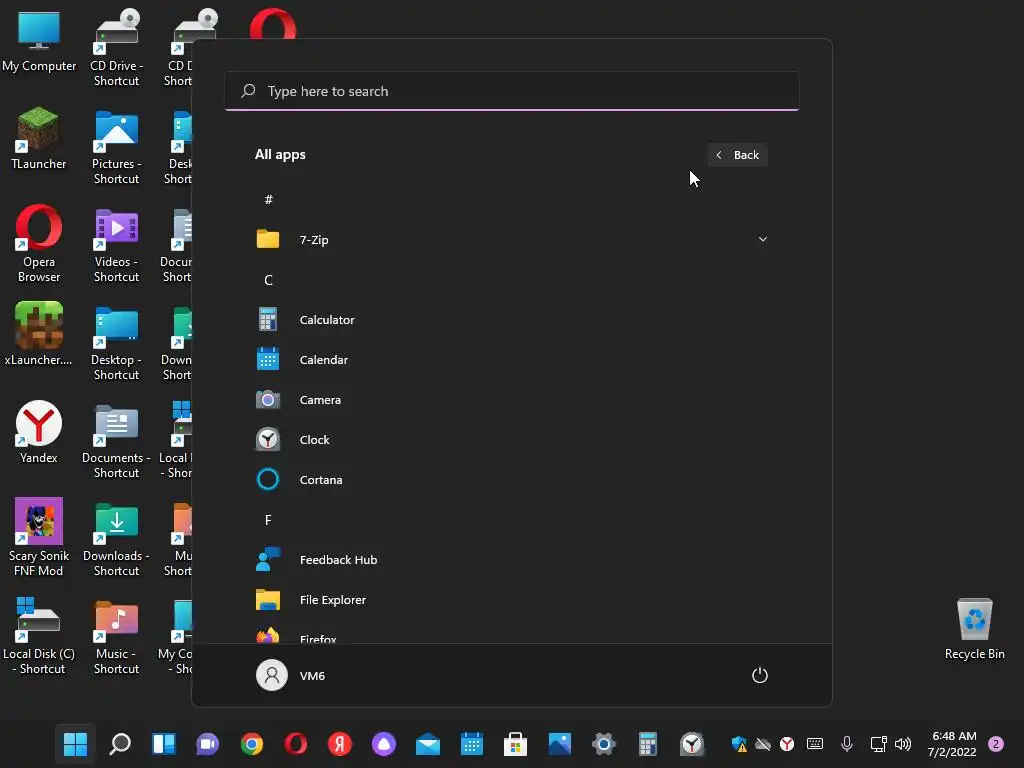
Task: Open Mail from the taskbar
Action: coord(428,744)
